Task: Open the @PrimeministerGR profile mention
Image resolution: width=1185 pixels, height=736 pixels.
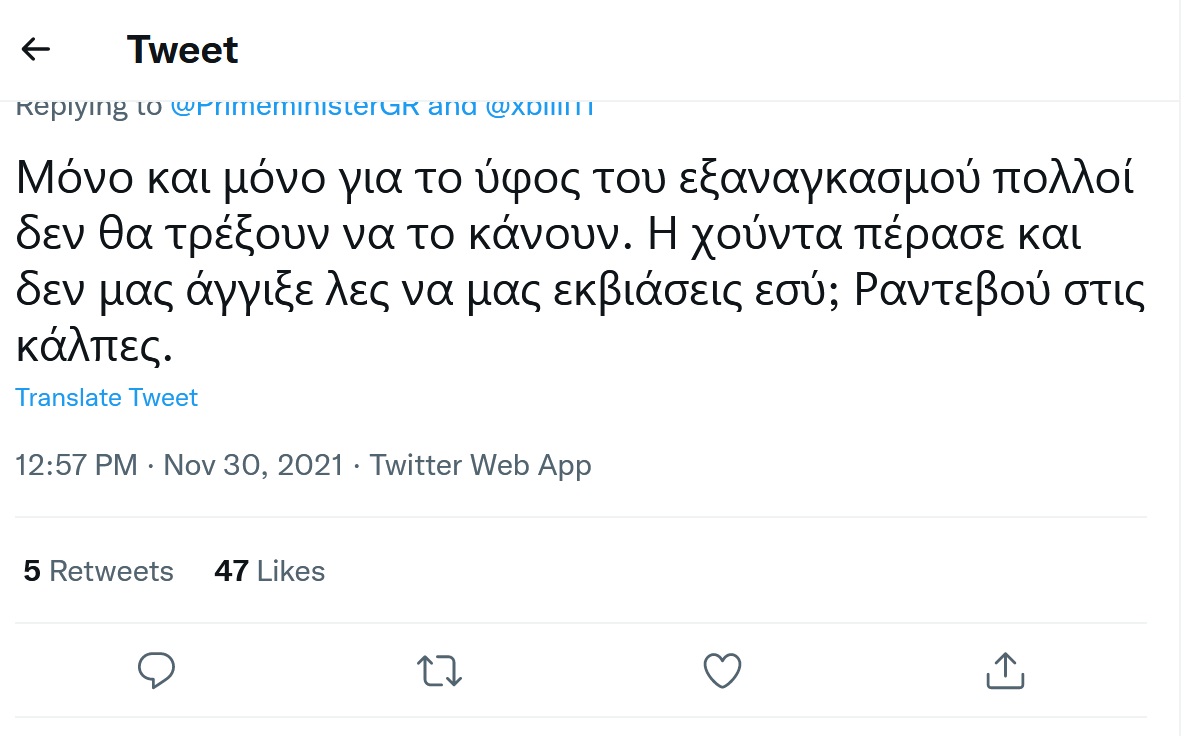Action: 295,108
